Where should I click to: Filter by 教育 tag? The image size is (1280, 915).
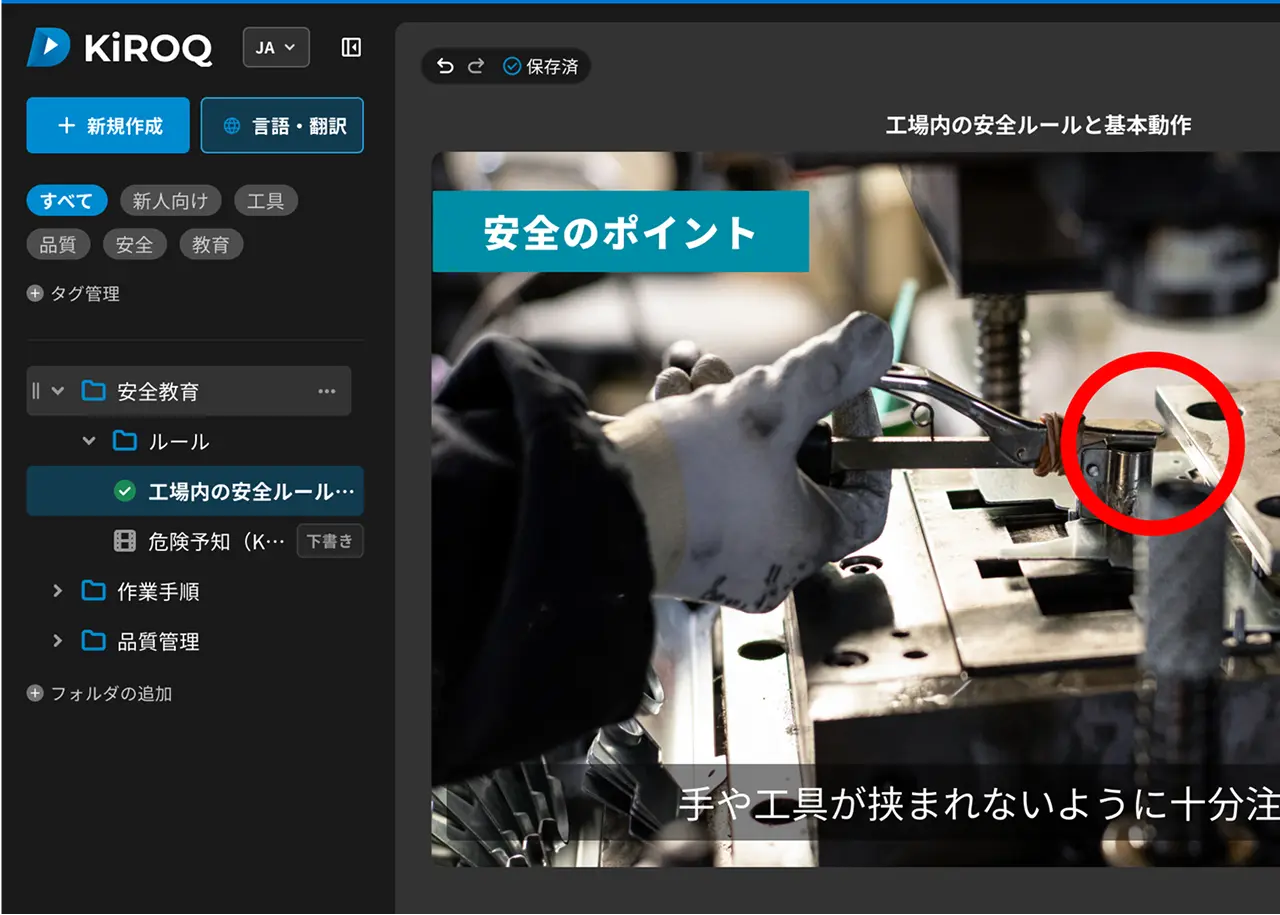(x=211, y=245)
